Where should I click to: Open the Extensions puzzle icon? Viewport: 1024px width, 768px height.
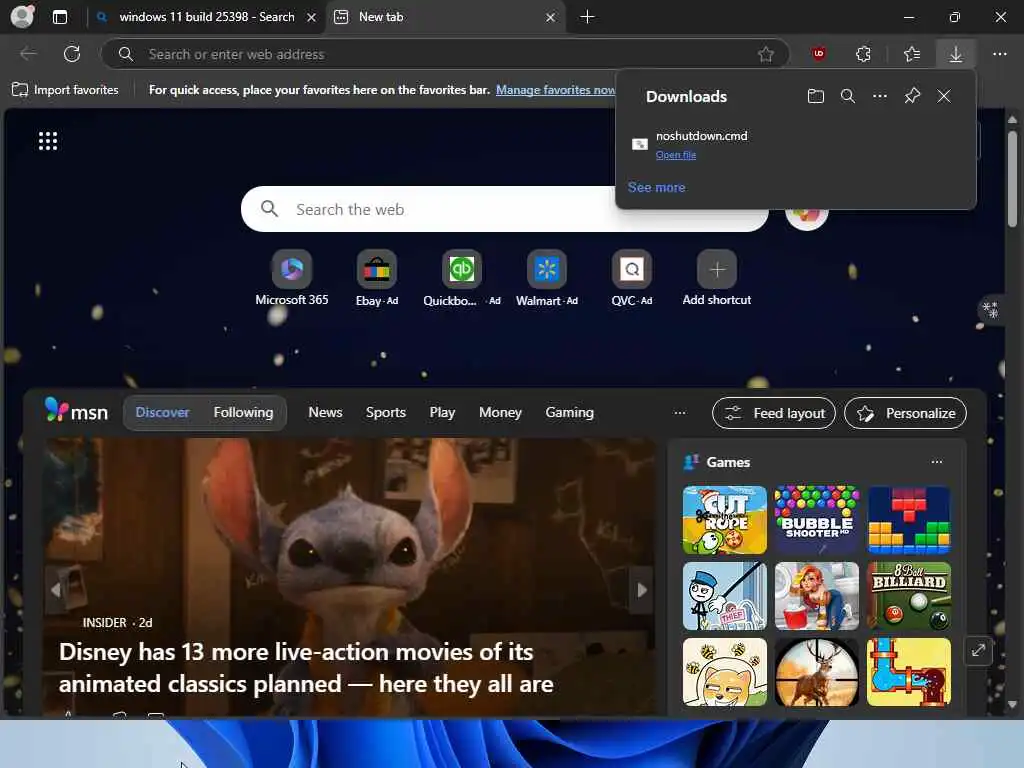(x=863, y=54)
